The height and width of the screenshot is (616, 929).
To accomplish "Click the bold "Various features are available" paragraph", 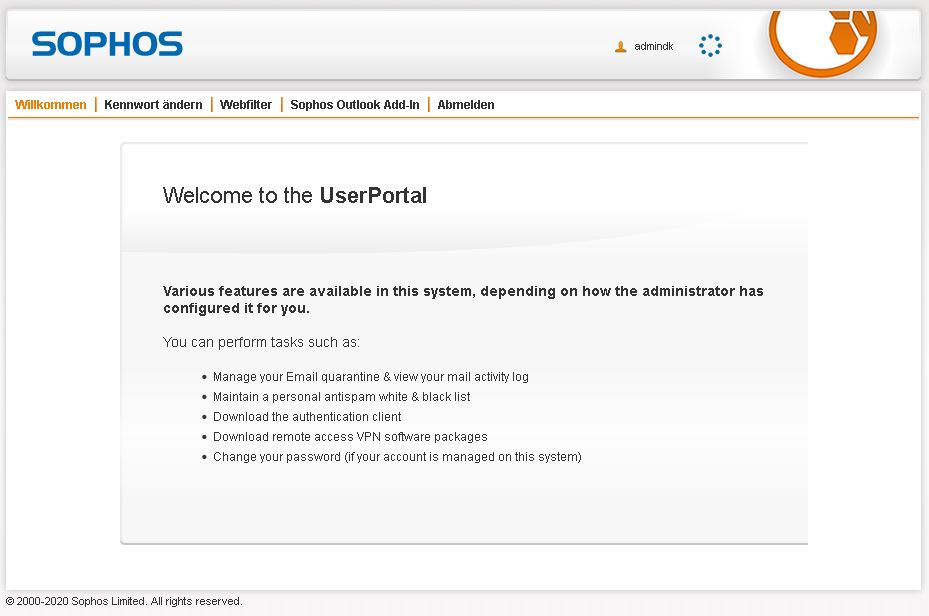I will (462, 300).
